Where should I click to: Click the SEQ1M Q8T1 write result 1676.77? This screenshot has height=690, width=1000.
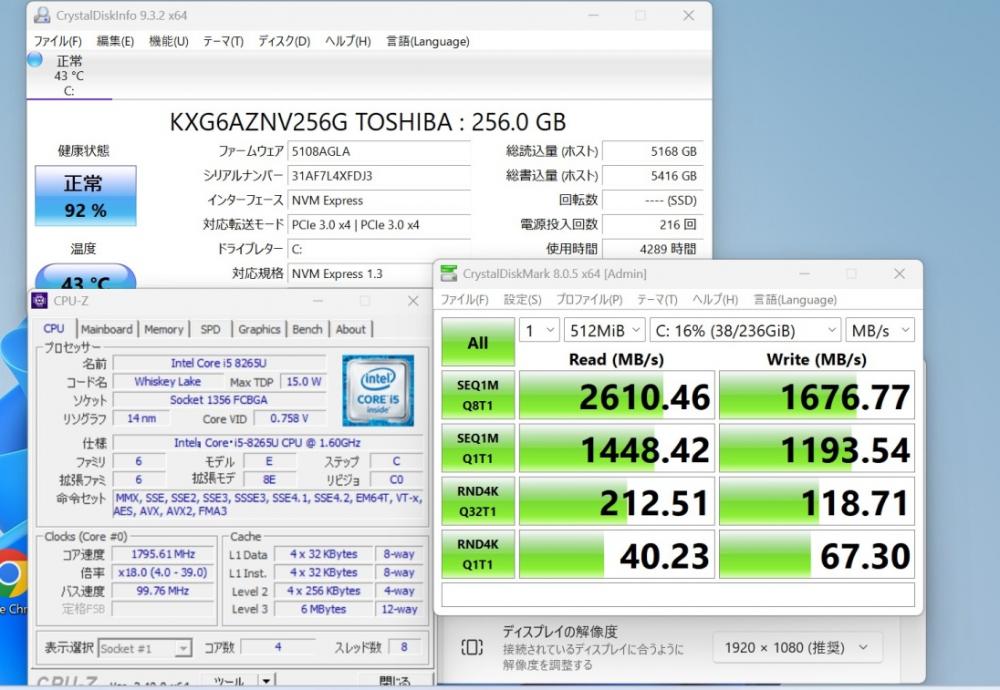pos(817,395)
